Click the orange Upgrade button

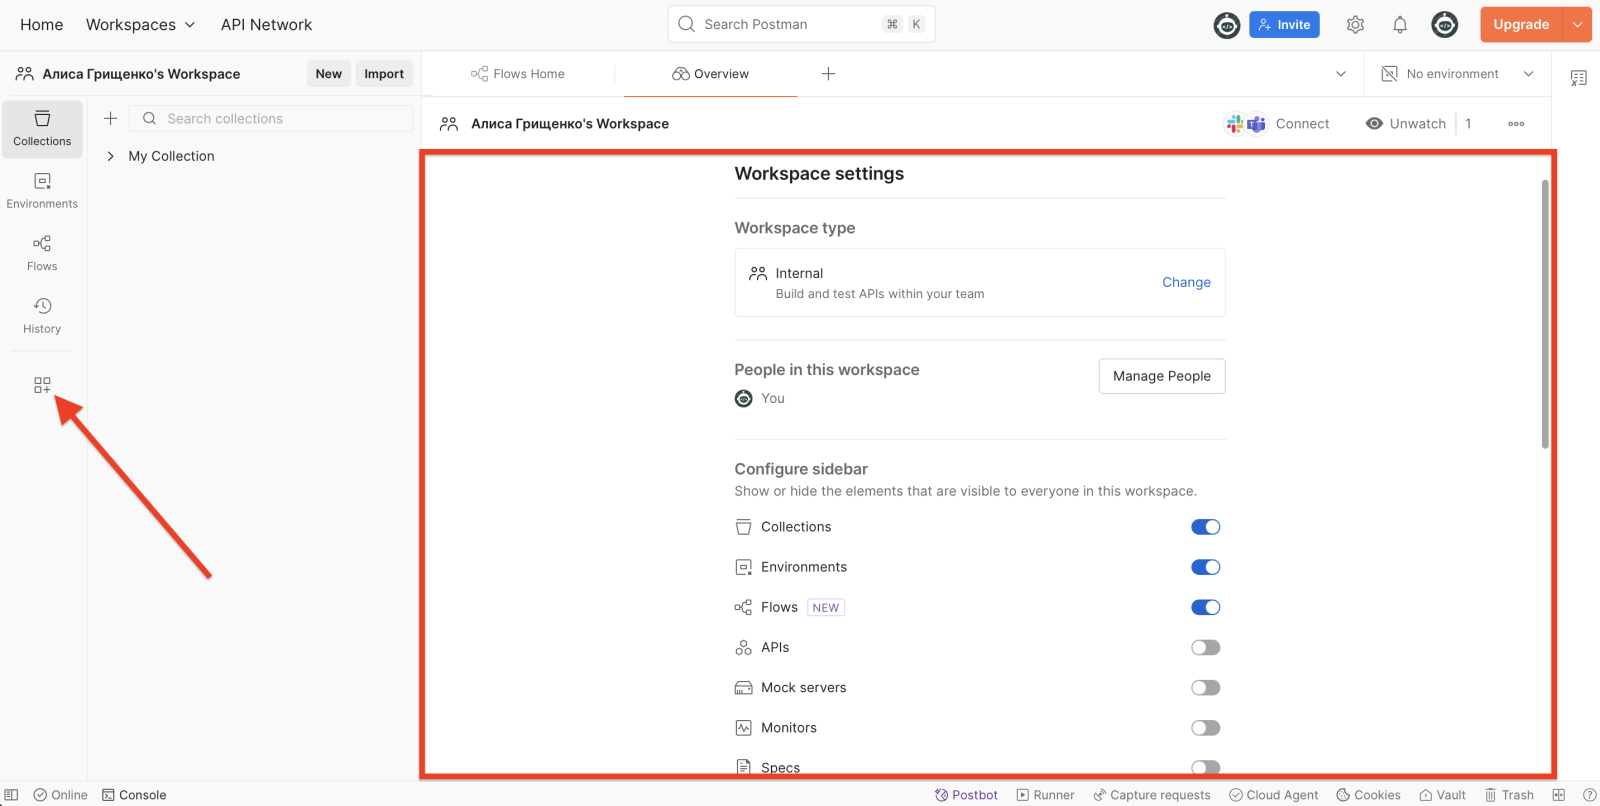point(1522,25)
